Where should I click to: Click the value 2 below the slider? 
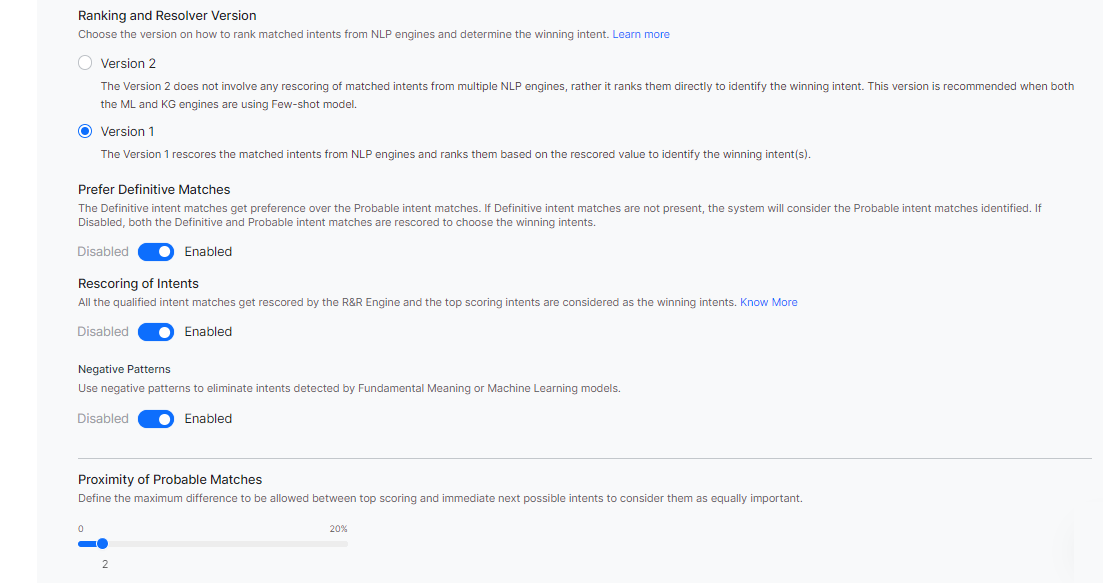coord(104,564)
